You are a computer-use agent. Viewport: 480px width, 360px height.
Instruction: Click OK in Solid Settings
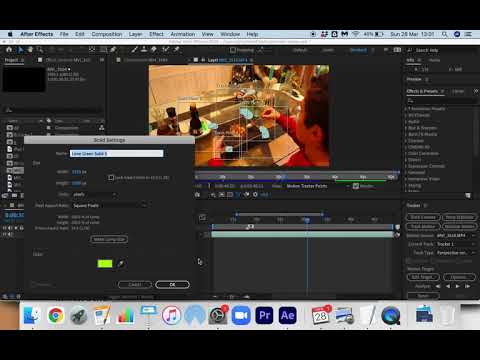click(x=172, y=284)
